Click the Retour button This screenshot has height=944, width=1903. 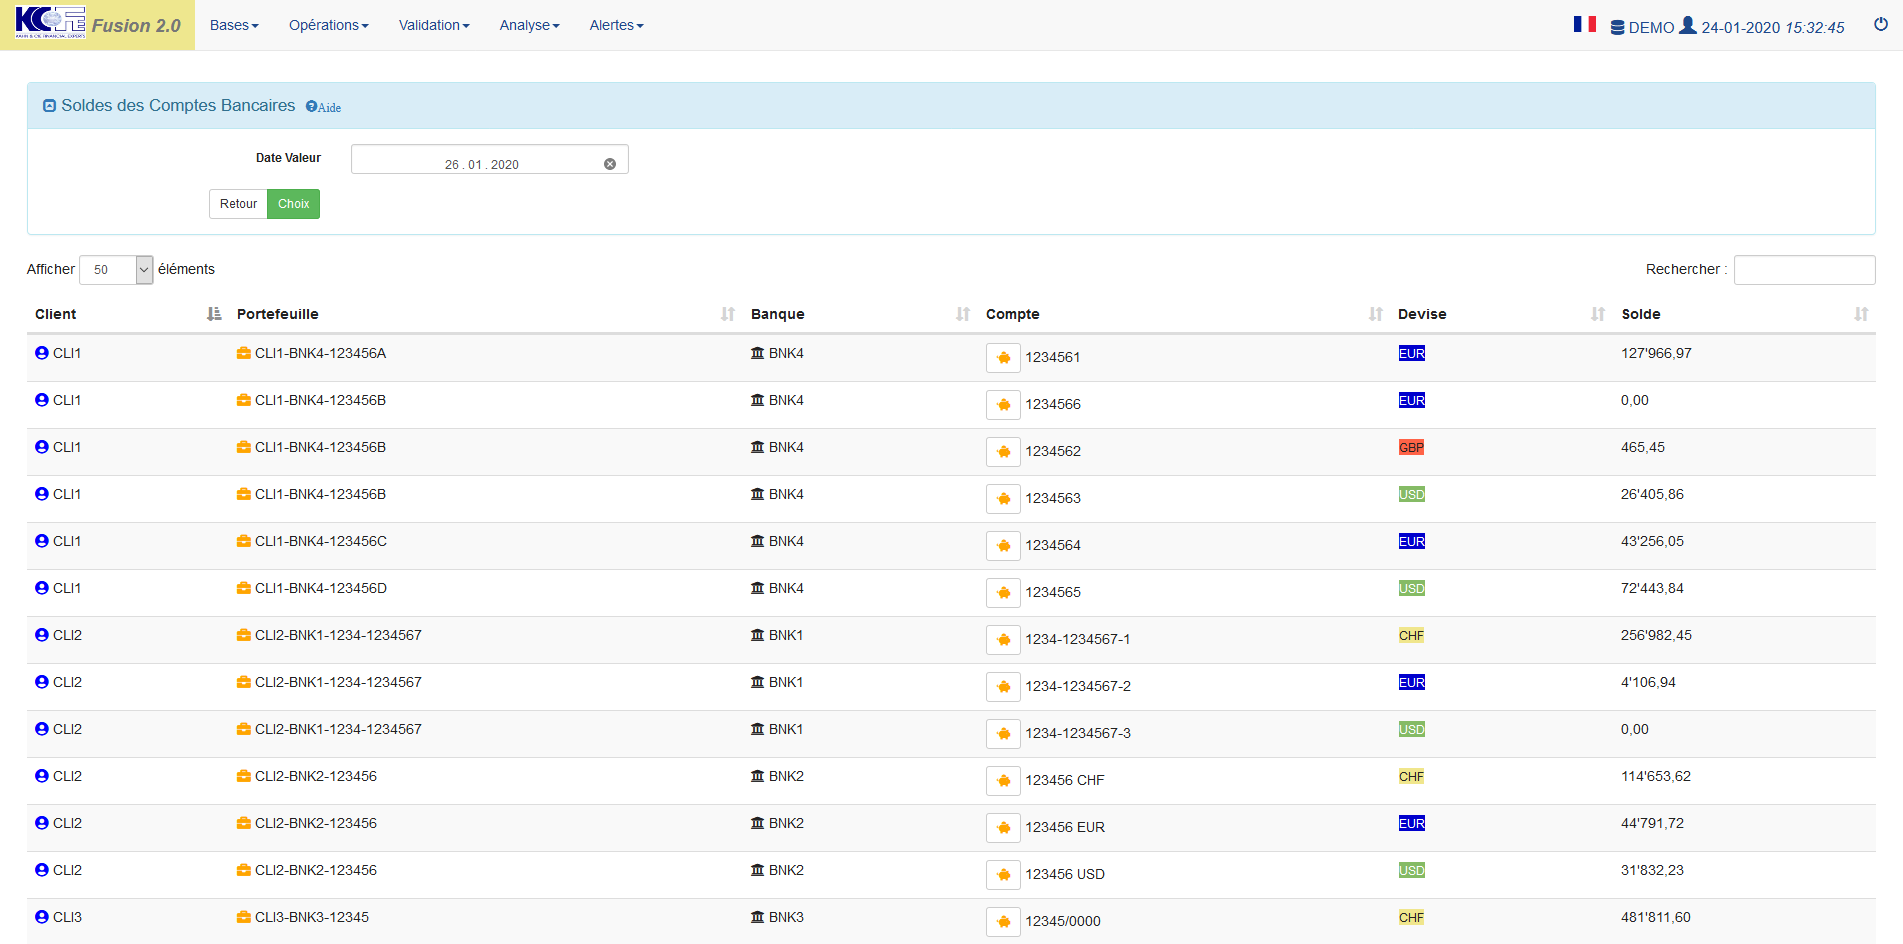pos(238,204)
